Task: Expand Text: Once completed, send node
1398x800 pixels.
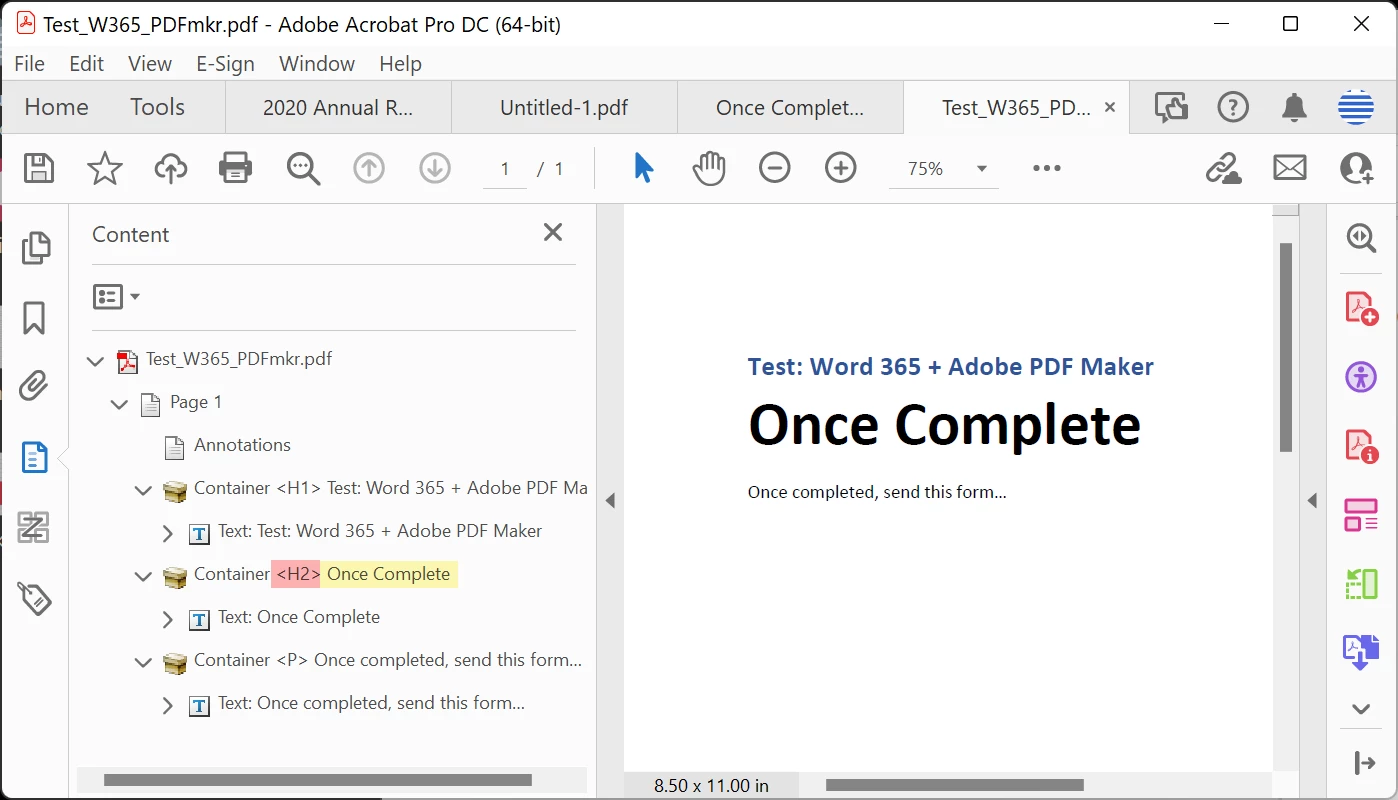Action: 168,705
